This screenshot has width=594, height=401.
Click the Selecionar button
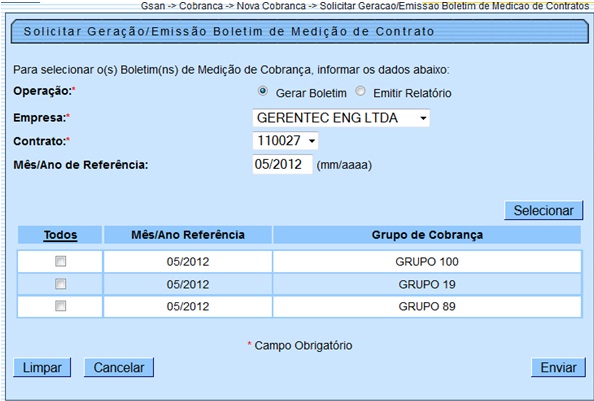[544, 211]
